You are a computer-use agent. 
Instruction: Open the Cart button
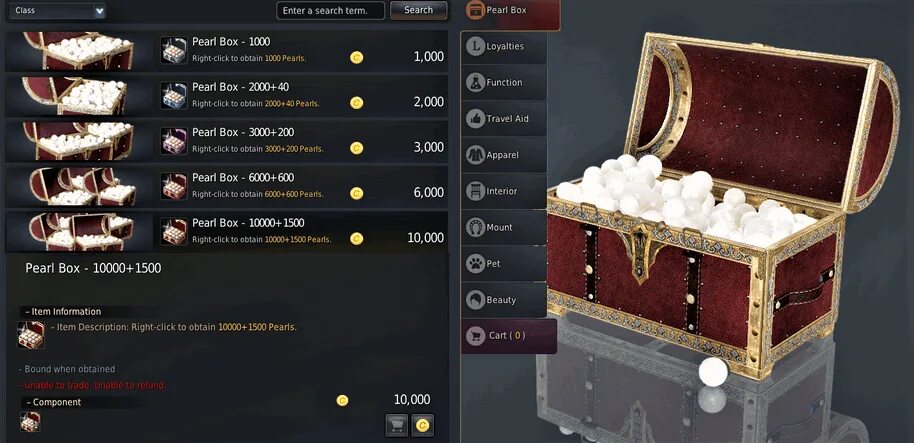point(509,336)
